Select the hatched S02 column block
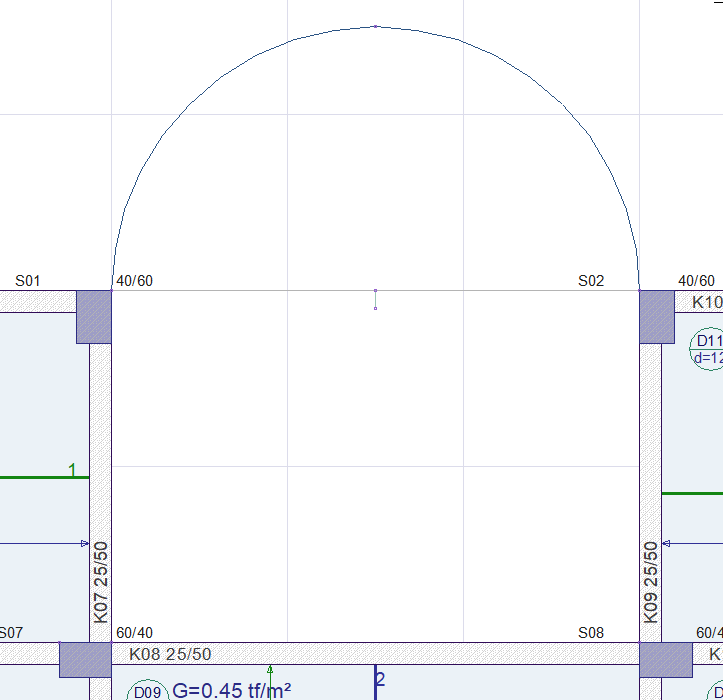This screenshot has width=723, height=700. [x=657, y=317]
